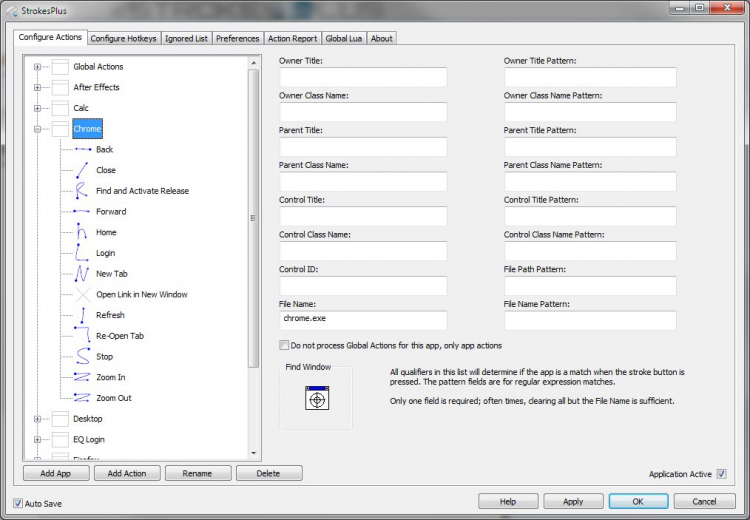Image resolution: width=750 pixels, height=520 pixels.
Task: Tick the Calc tree checkbox
Action: (x=60, y=108)
